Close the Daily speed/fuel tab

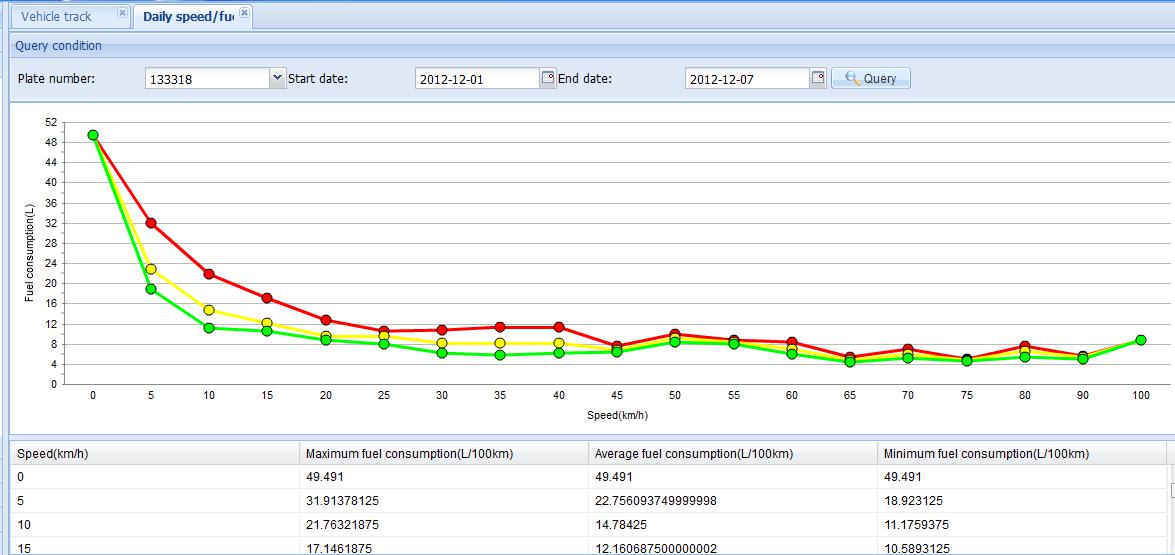coord(244,13)
